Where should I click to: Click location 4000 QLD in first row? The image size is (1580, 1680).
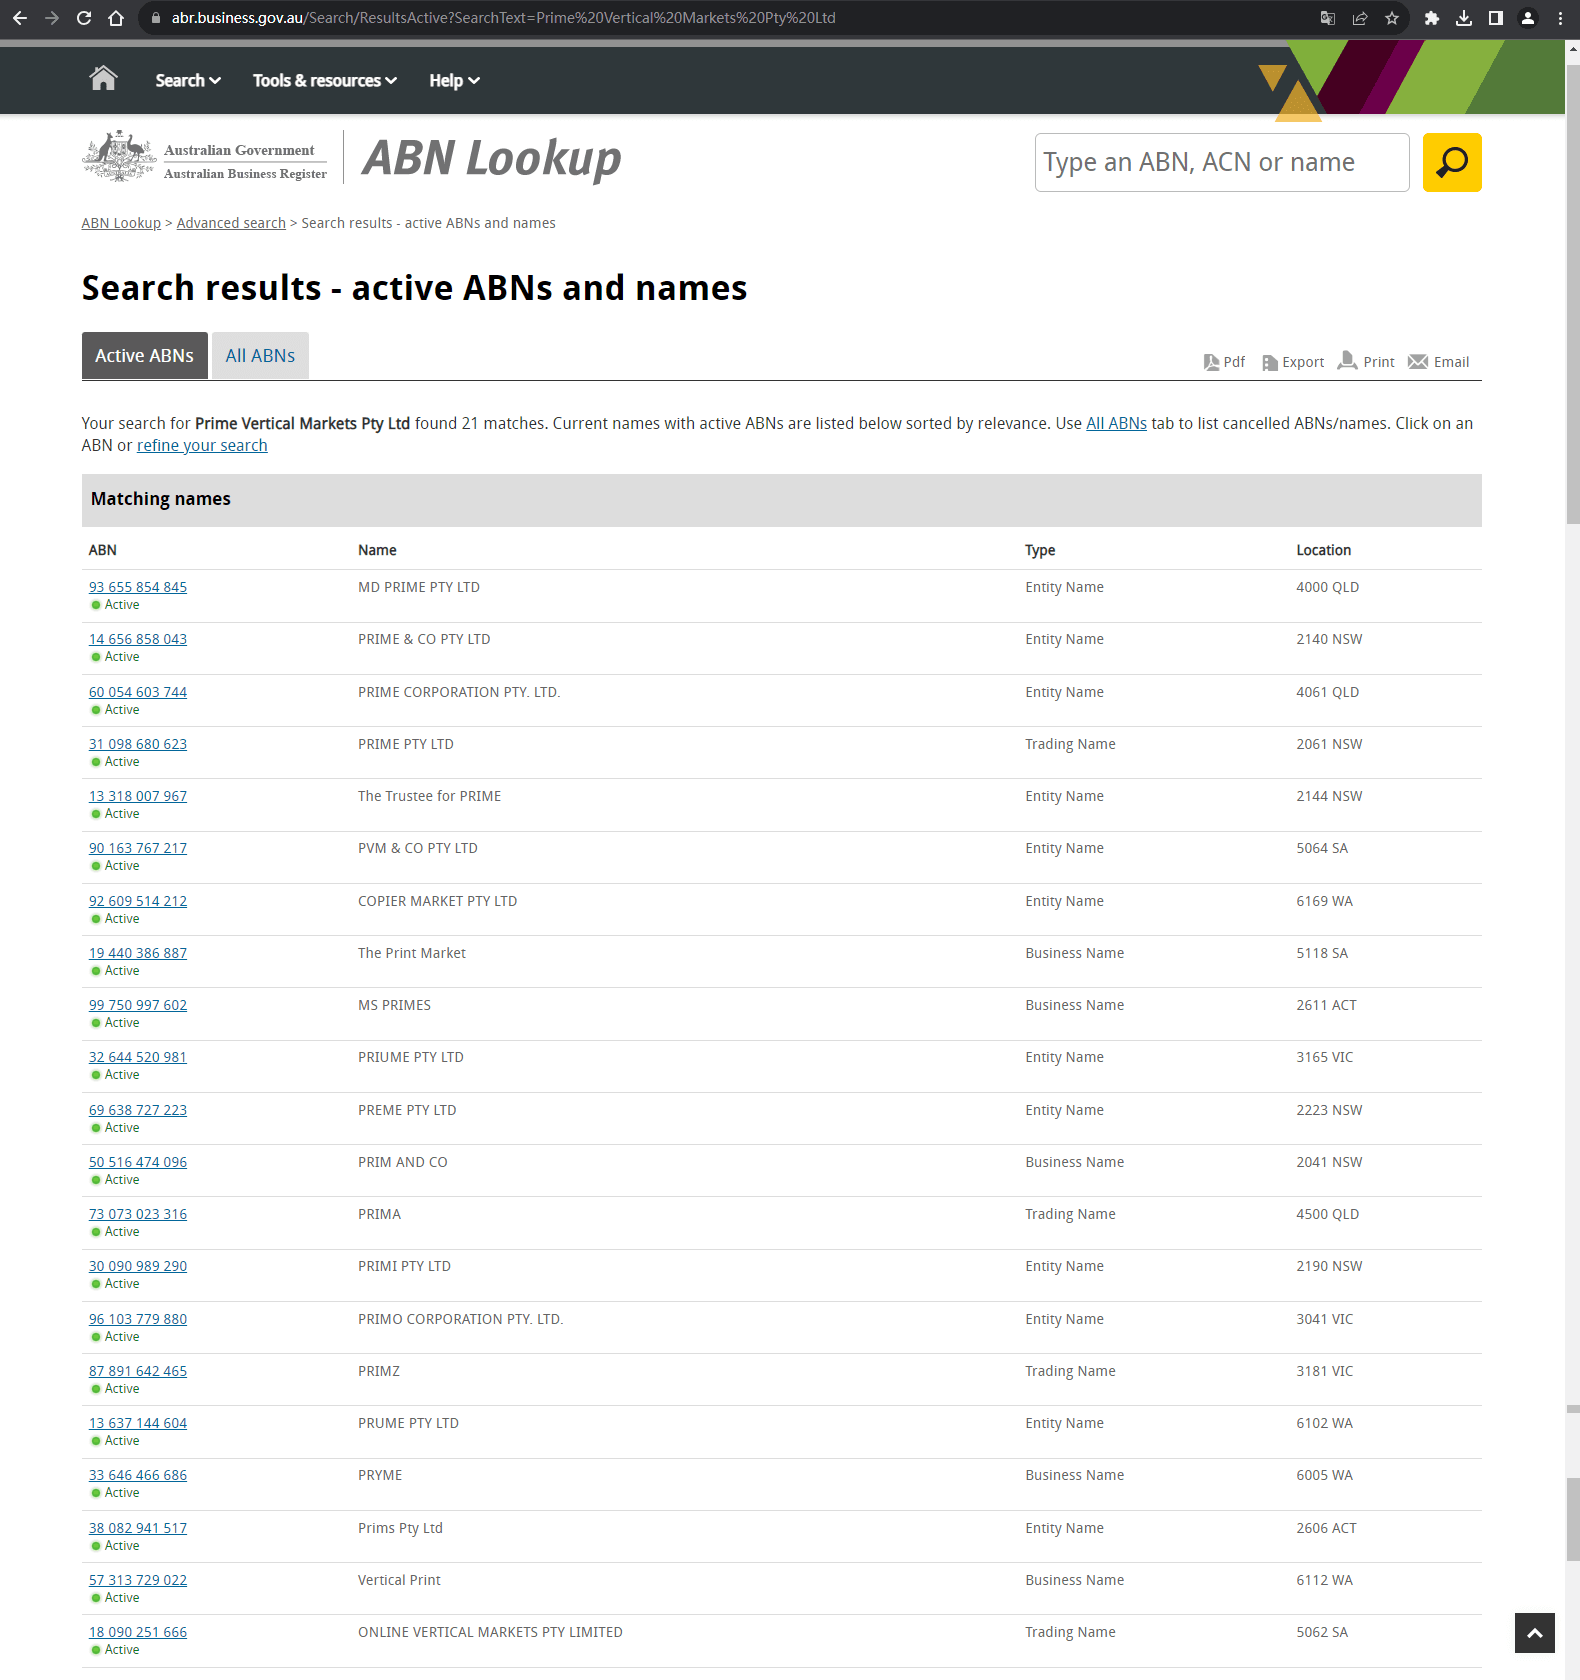(x=1328, y=587)
